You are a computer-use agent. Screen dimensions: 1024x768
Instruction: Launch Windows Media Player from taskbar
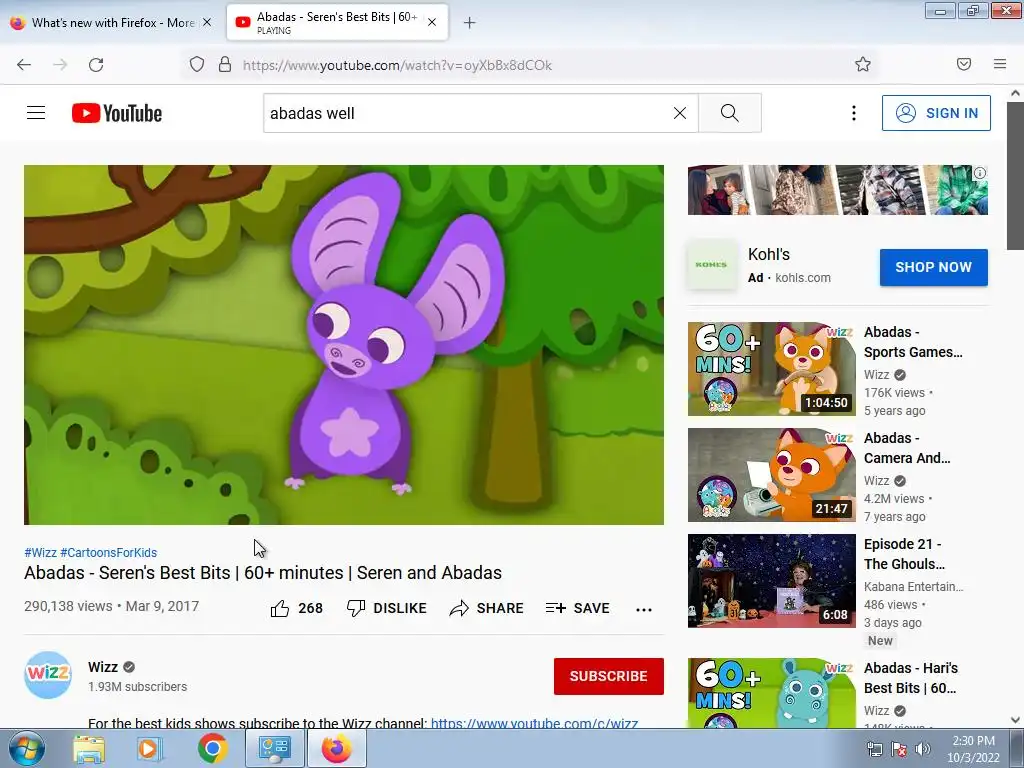150,749
